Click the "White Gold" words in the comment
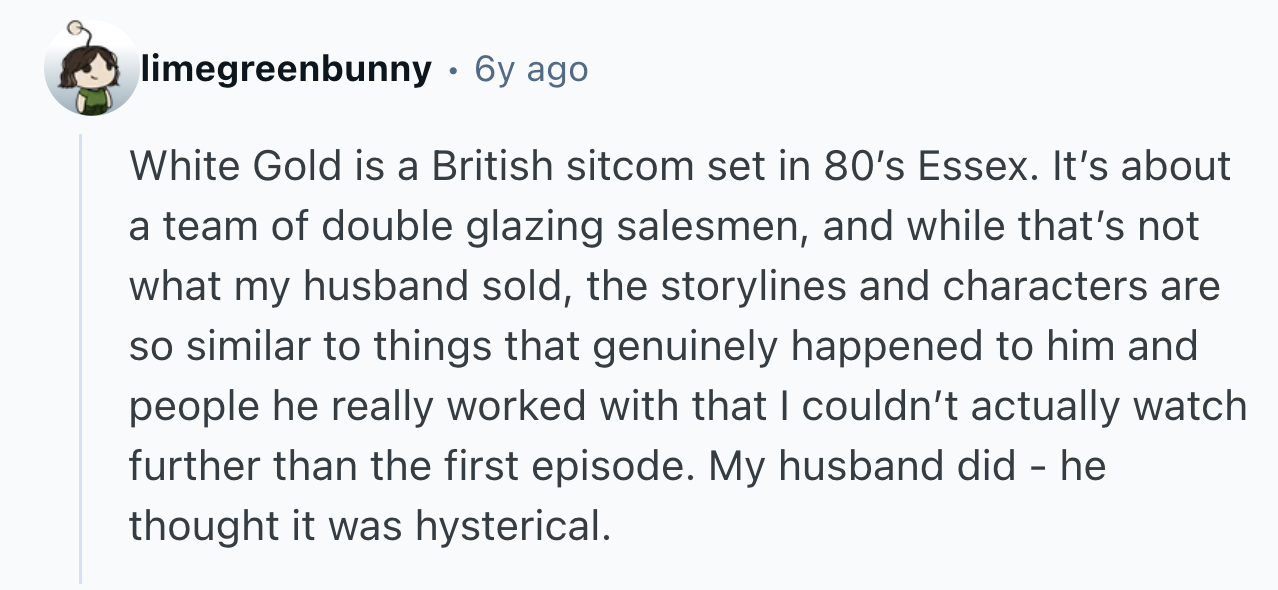The height and width of the screenshot is (590, 1278). tap(235, 166)
